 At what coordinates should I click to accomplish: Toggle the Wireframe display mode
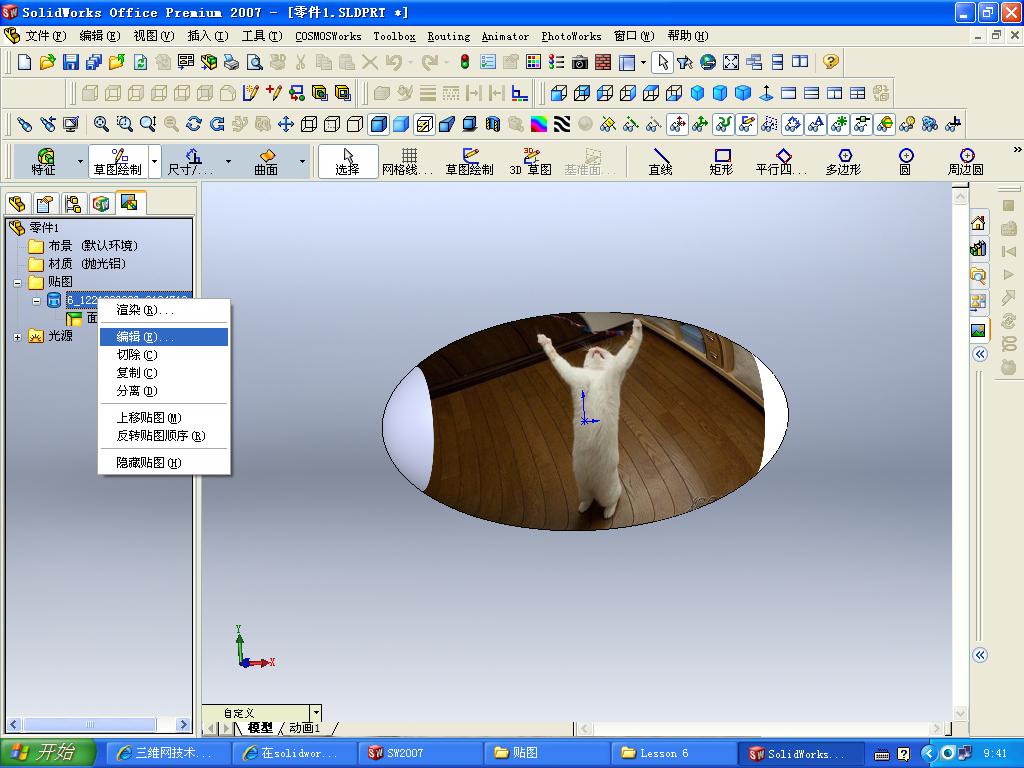[x=309, y=124]
